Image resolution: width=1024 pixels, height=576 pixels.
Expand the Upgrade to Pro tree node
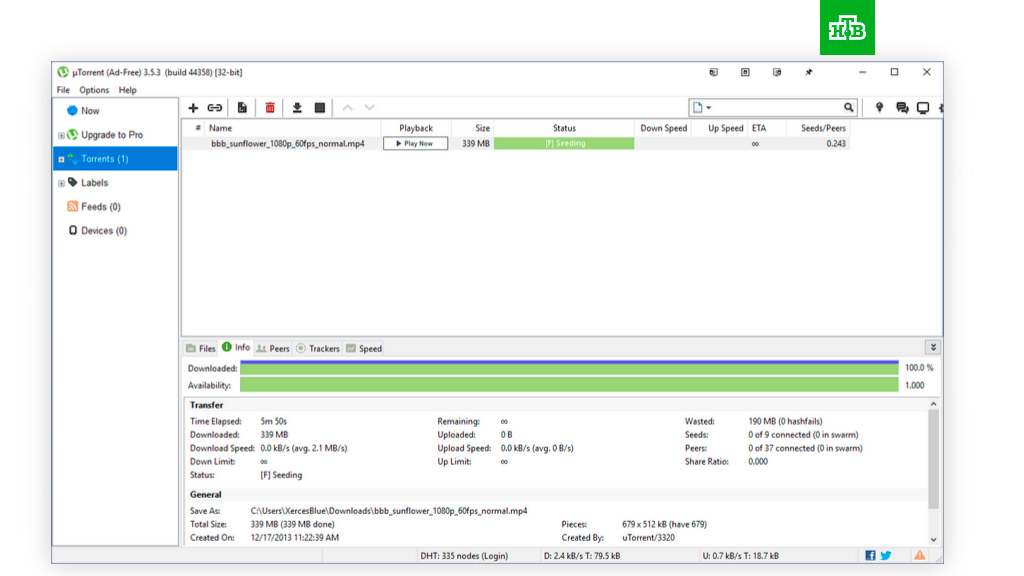tap(61, 136)
